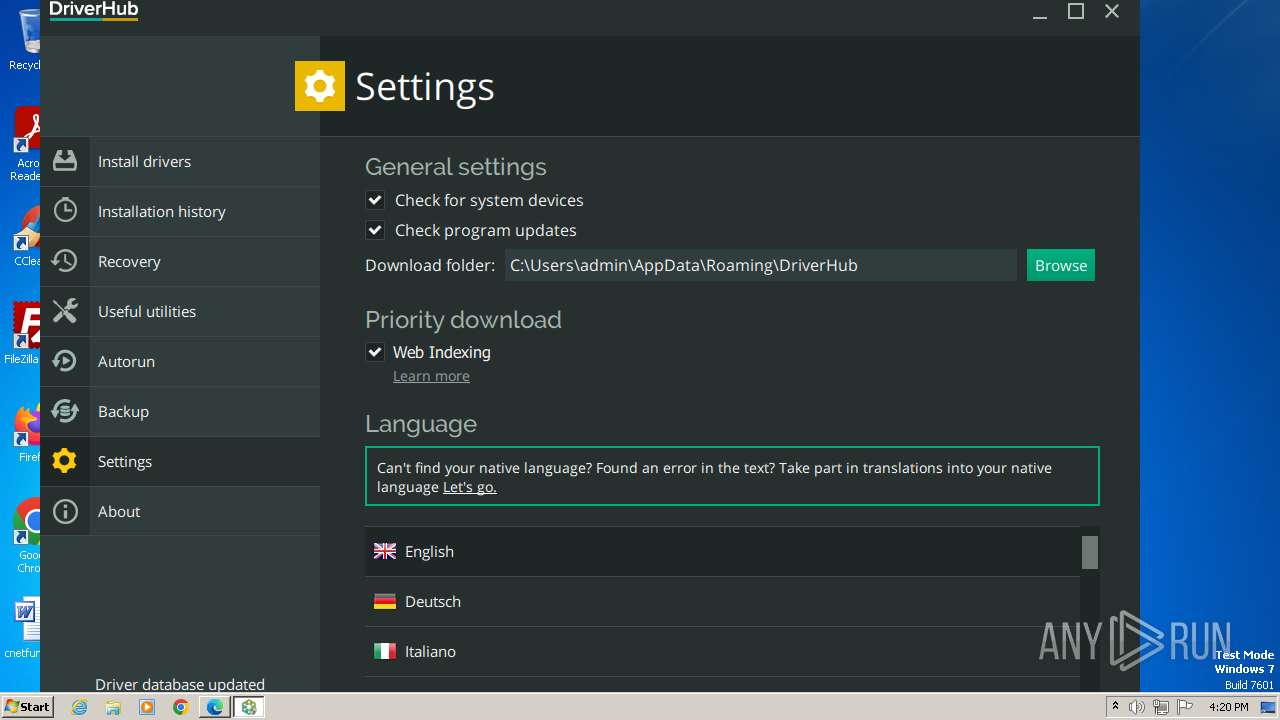Go to the Recovery section
The width and height of the screenshot is (1280, 720).
pos(180,261)
